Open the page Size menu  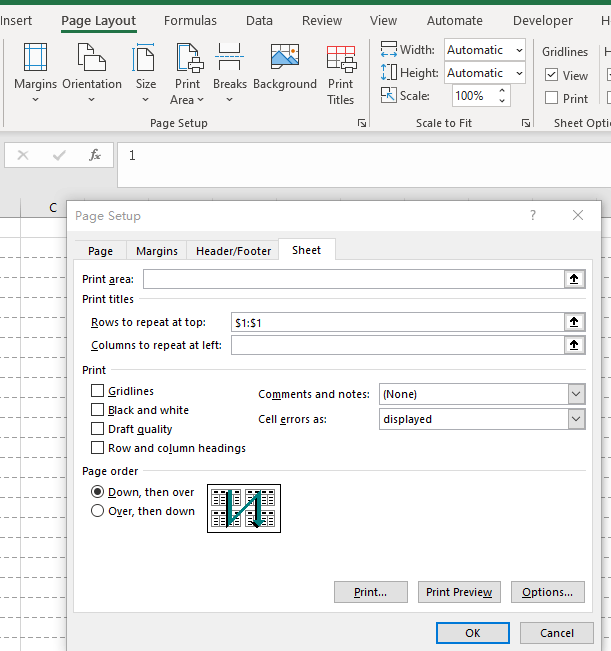[x=146, y=73]
